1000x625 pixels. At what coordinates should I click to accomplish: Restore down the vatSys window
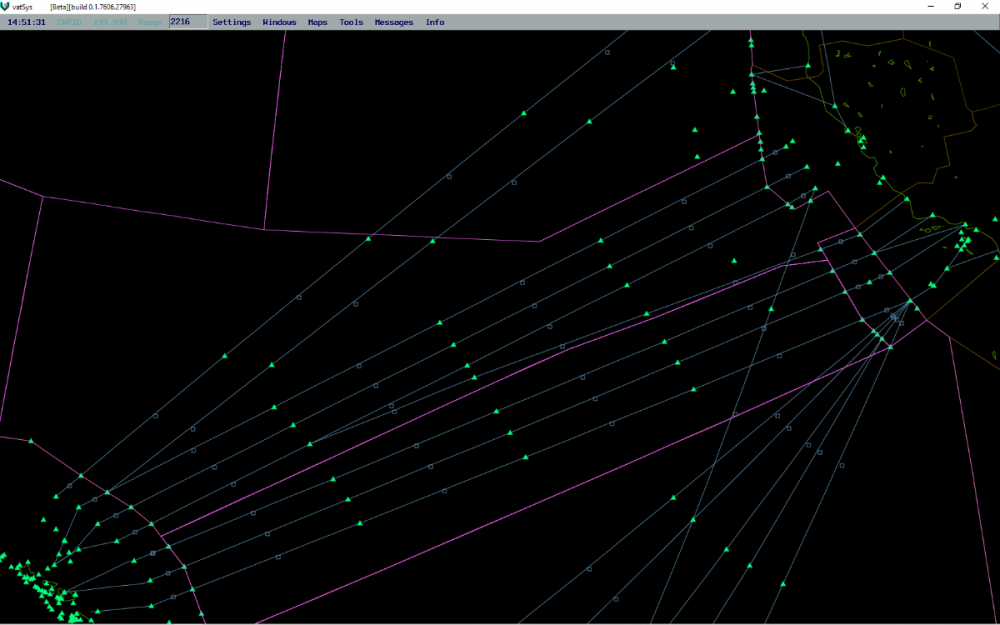pyautogui.click(x=957, y=6)
